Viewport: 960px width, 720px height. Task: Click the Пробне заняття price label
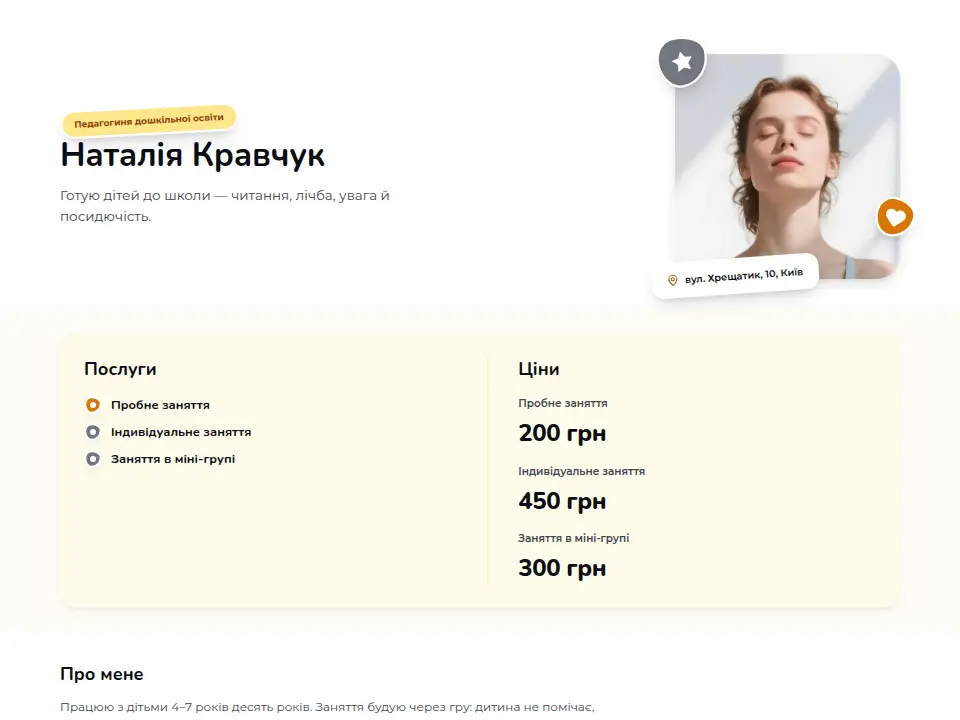click(563, 403)
